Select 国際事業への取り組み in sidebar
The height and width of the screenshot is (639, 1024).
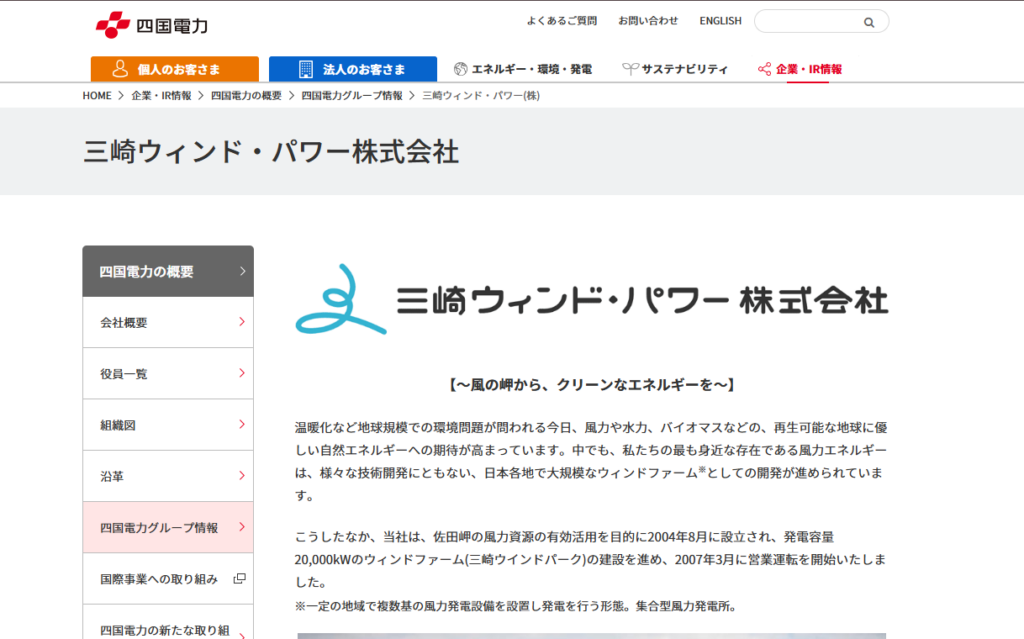168,578
